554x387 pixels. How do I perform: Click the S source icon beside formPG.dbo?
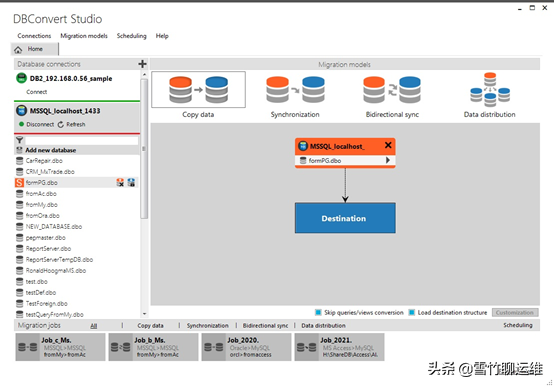click(19, 182)
